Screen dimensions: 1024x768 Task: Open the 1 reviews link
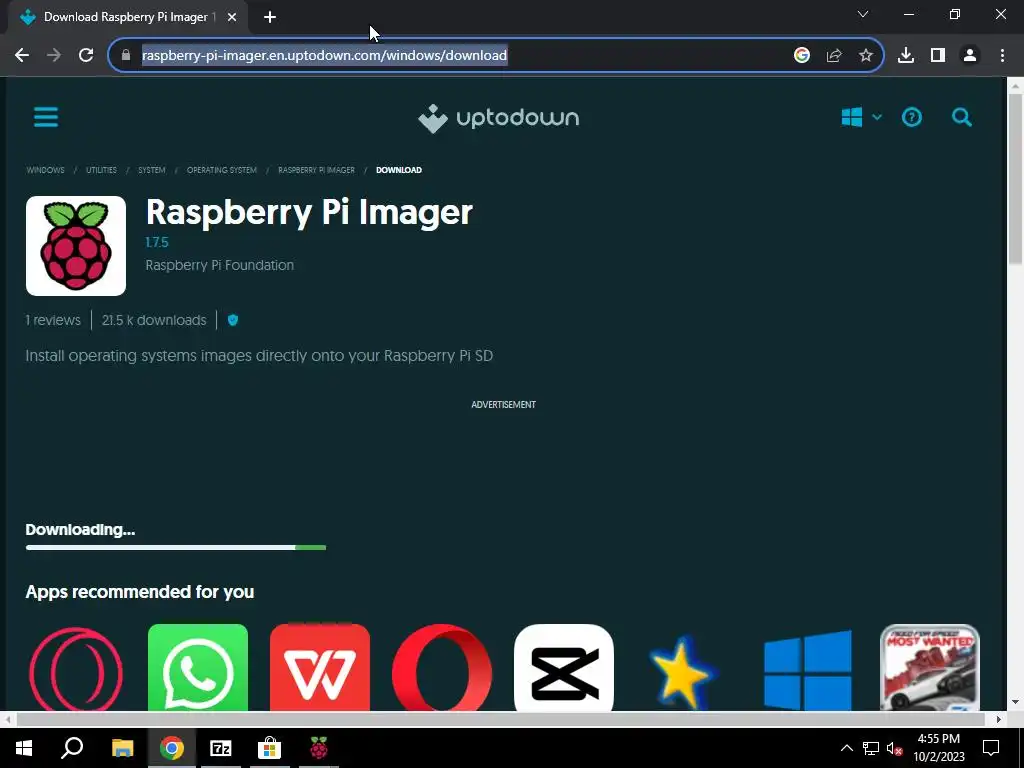(53, 320)
